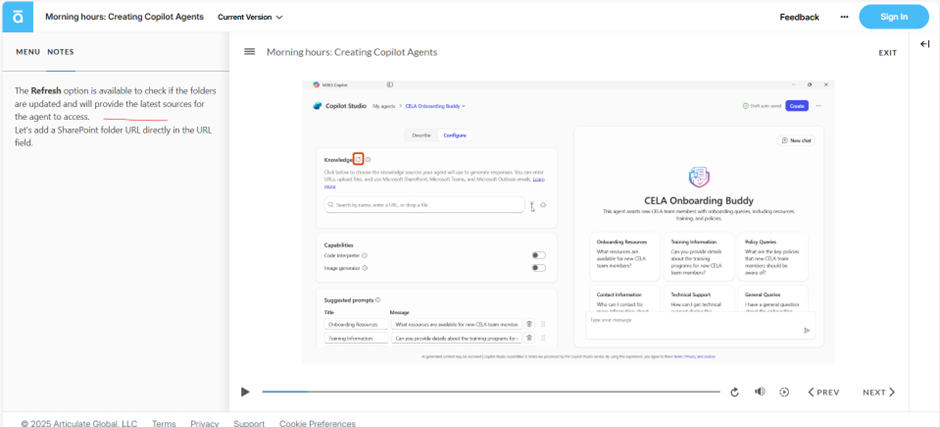940x427 pixels.
Task: Select the Onboarding Resources prompt card
Action: pyautogui.click(x=625, y=257)
